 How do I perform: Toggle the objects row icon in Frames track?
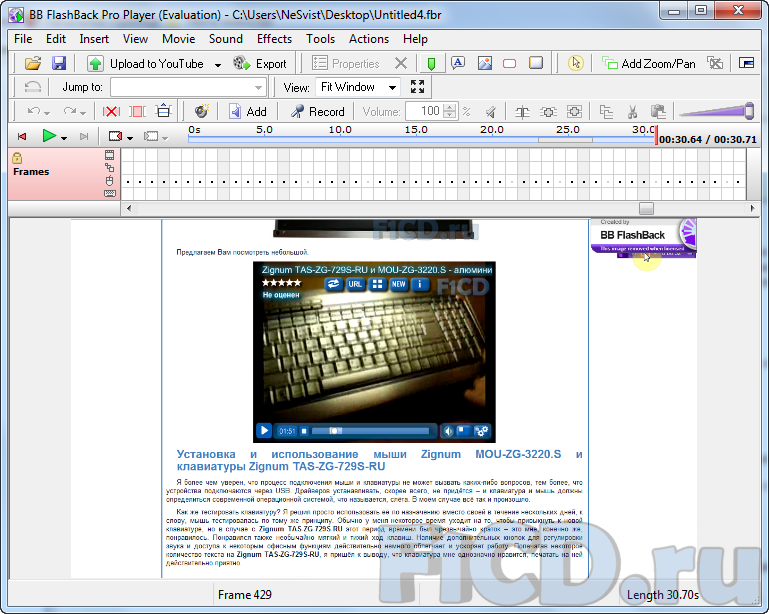click(x=109, y=168)
